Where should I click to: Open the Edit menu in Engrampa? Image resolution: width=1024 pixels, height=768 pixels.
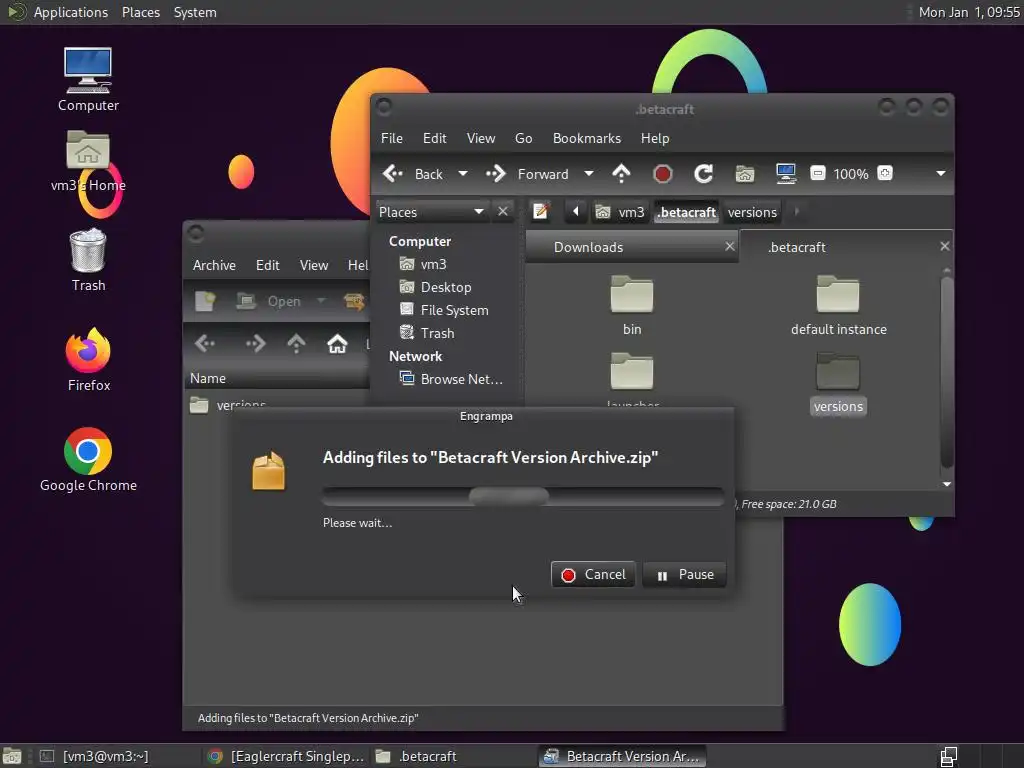267,265
